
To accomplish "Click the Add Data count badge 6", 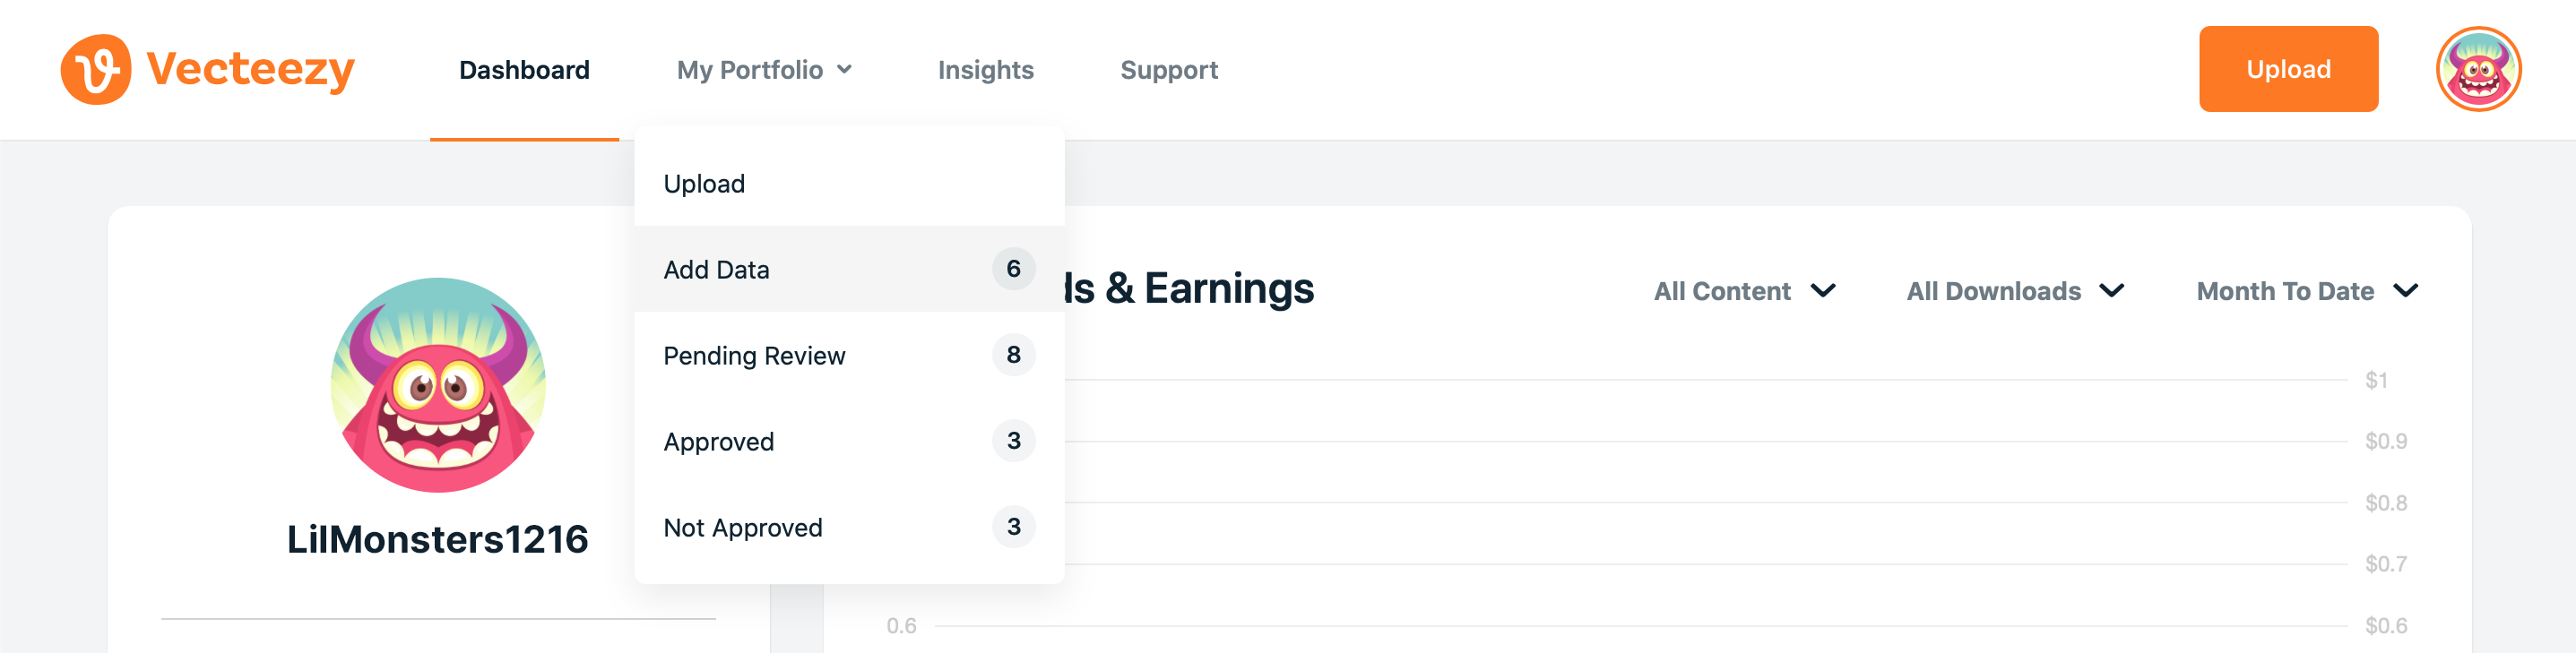I will tap(1013, 268).
